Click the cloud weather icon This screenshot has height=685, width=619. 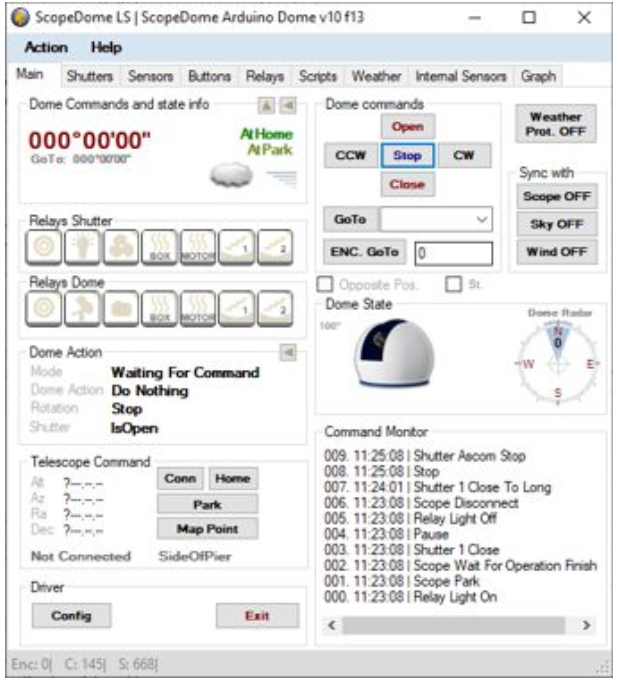pyautogui.click(x=232, y=175)
